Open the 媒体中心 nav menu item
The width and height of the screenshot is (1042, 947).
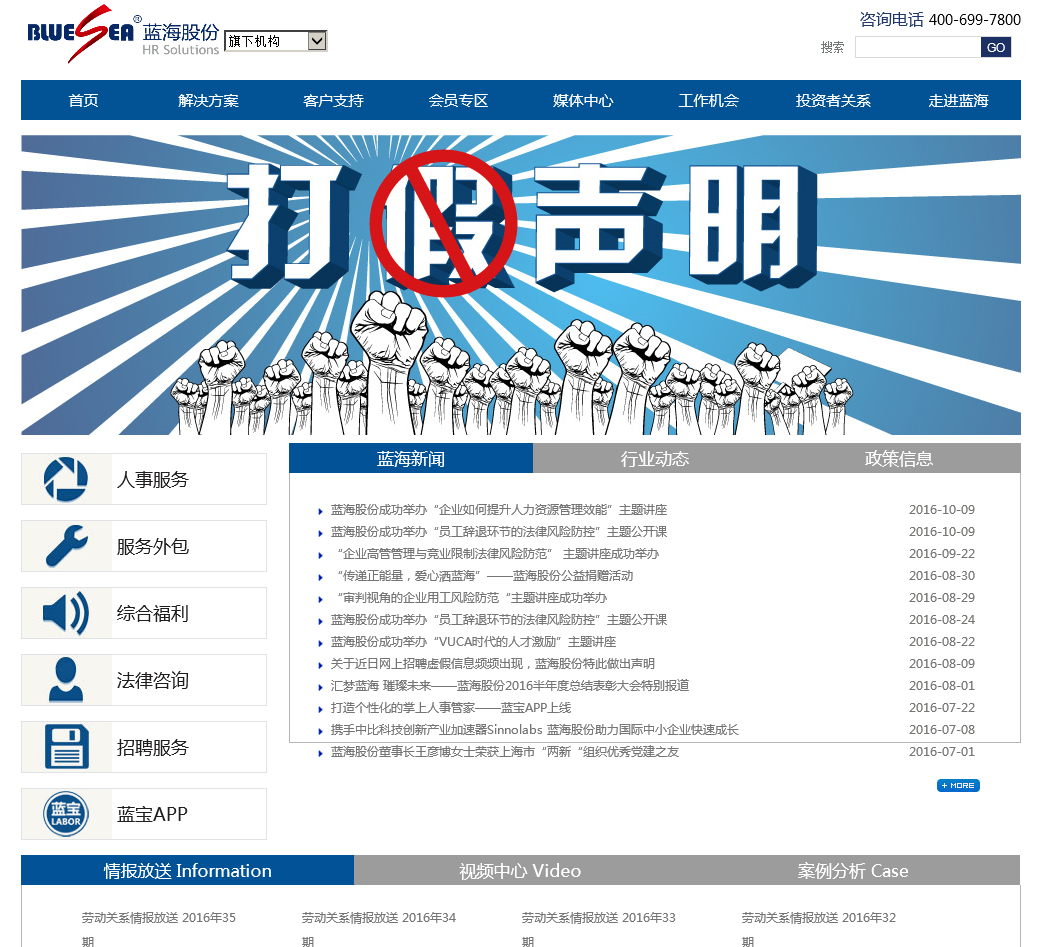[x=583, y=100]
